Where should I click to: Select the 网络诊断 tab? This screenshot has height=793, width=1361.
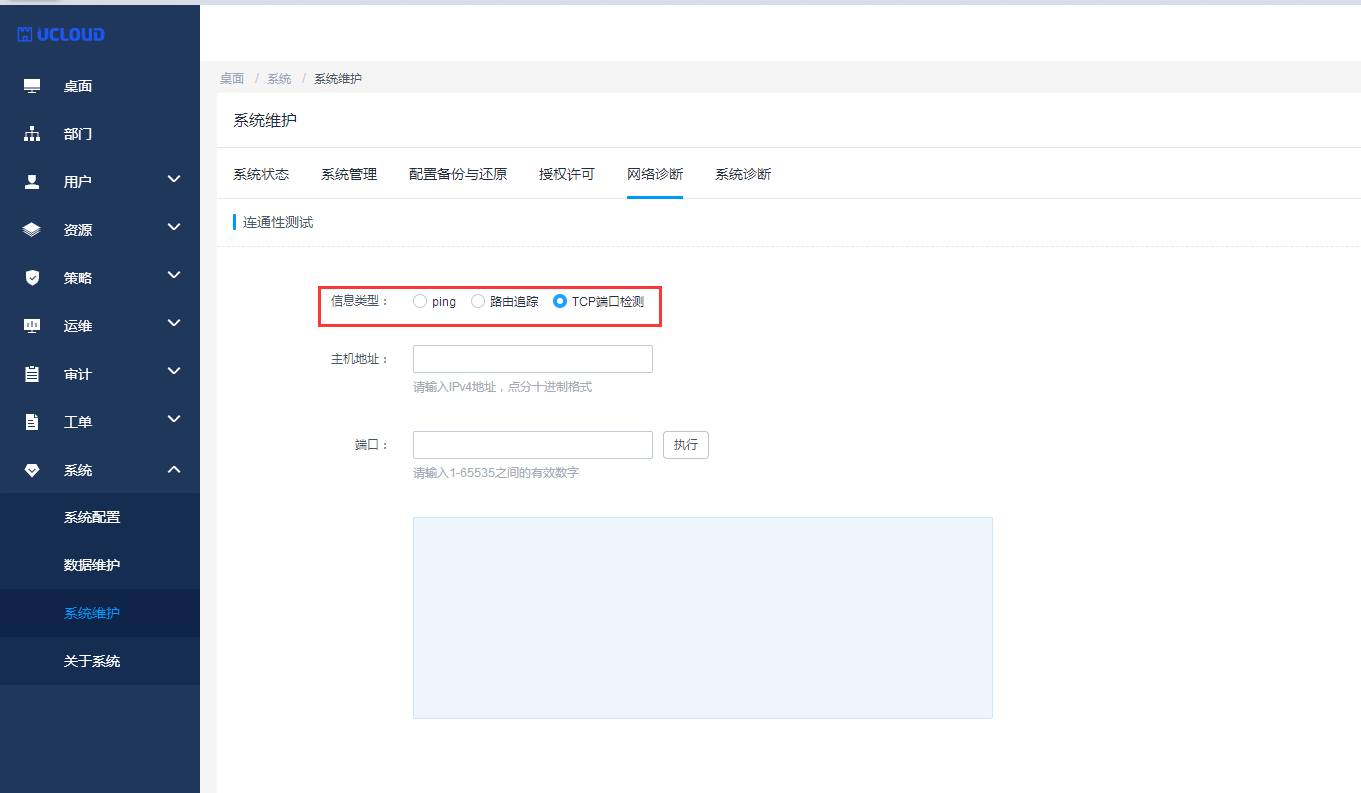(x=655, y=174)
